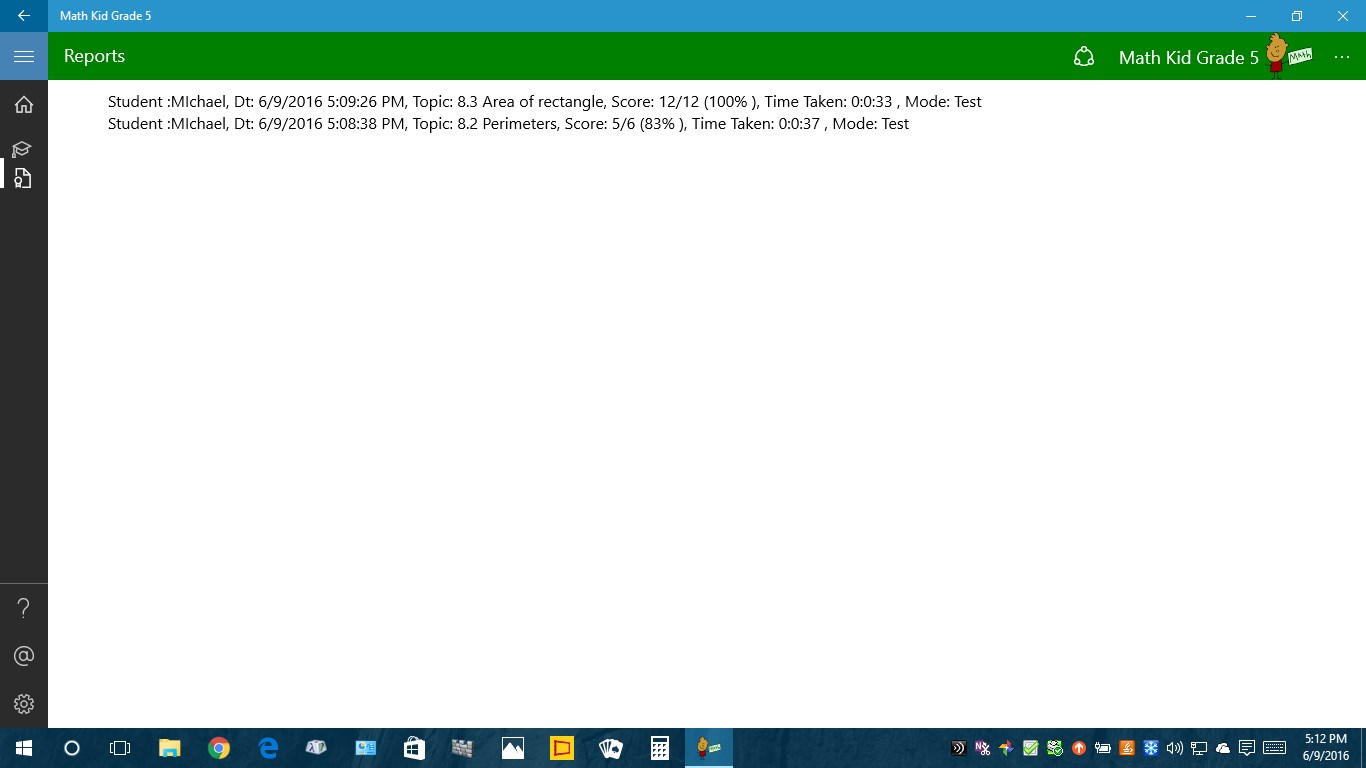
Task: Open the Windows Start menu
Action: tap(24, 748)
